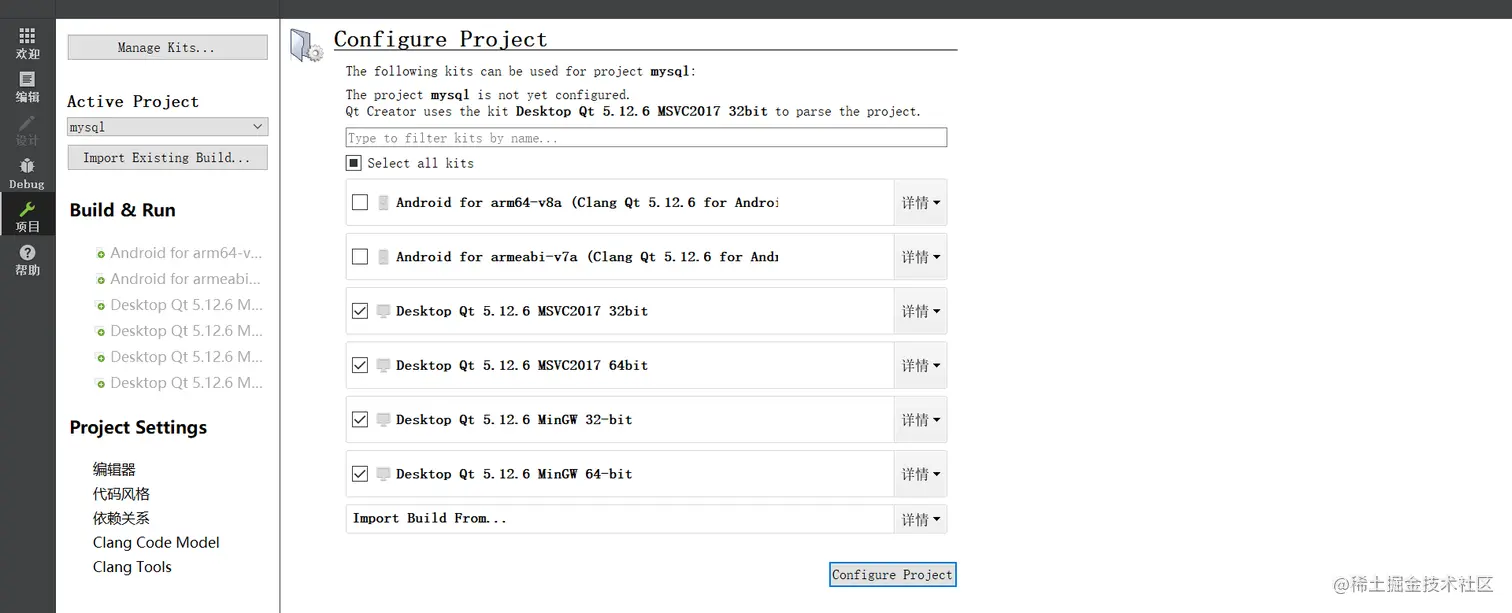Open the 欢迎 welcome mode
The image size is (1512, 613).
point(27,43)
